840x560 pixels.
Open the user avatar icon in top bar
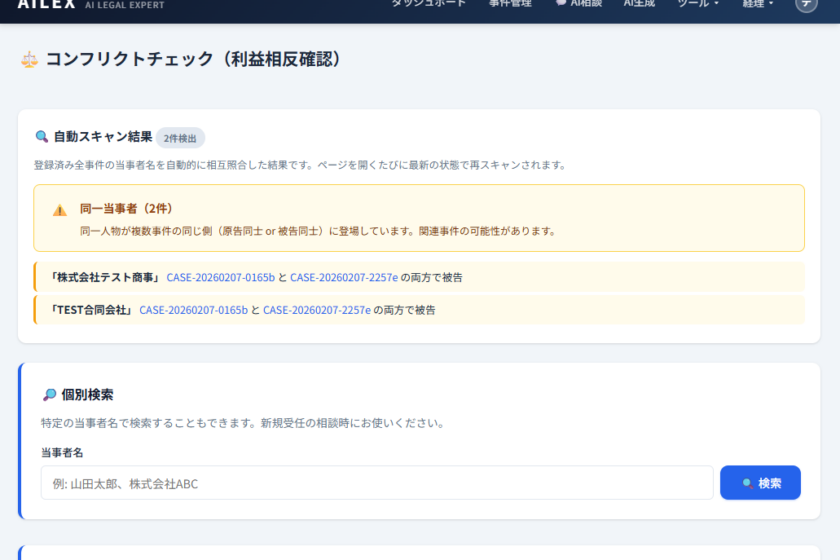click(806, 4)
